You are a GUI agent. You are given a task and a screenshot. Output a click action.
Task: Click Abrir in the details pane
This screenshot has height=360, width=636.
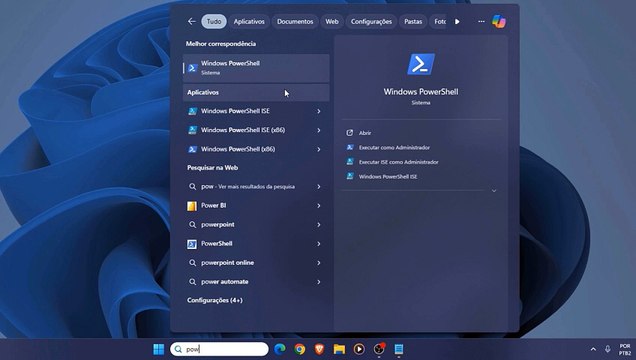[x=365, y=133]
